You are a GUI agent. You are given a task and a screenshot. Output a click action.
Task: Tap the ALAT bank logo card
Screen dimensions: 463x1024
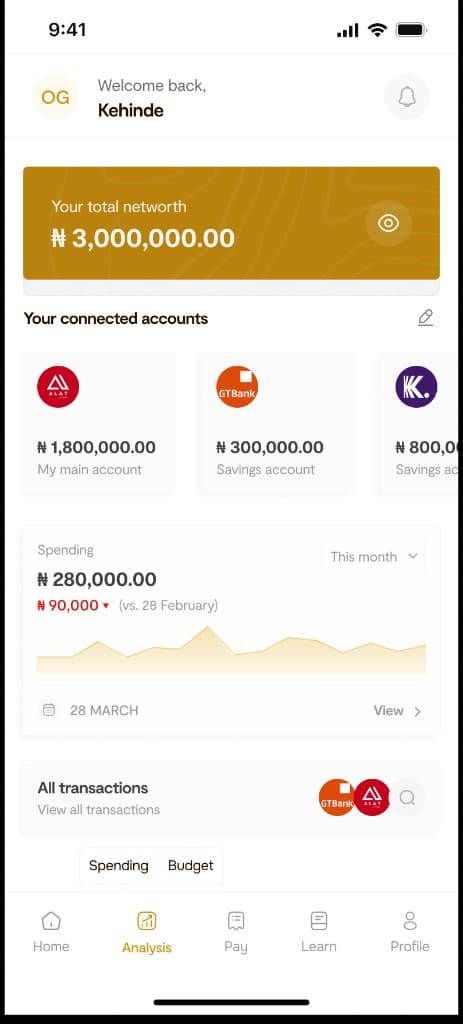(x=58, y=387)
